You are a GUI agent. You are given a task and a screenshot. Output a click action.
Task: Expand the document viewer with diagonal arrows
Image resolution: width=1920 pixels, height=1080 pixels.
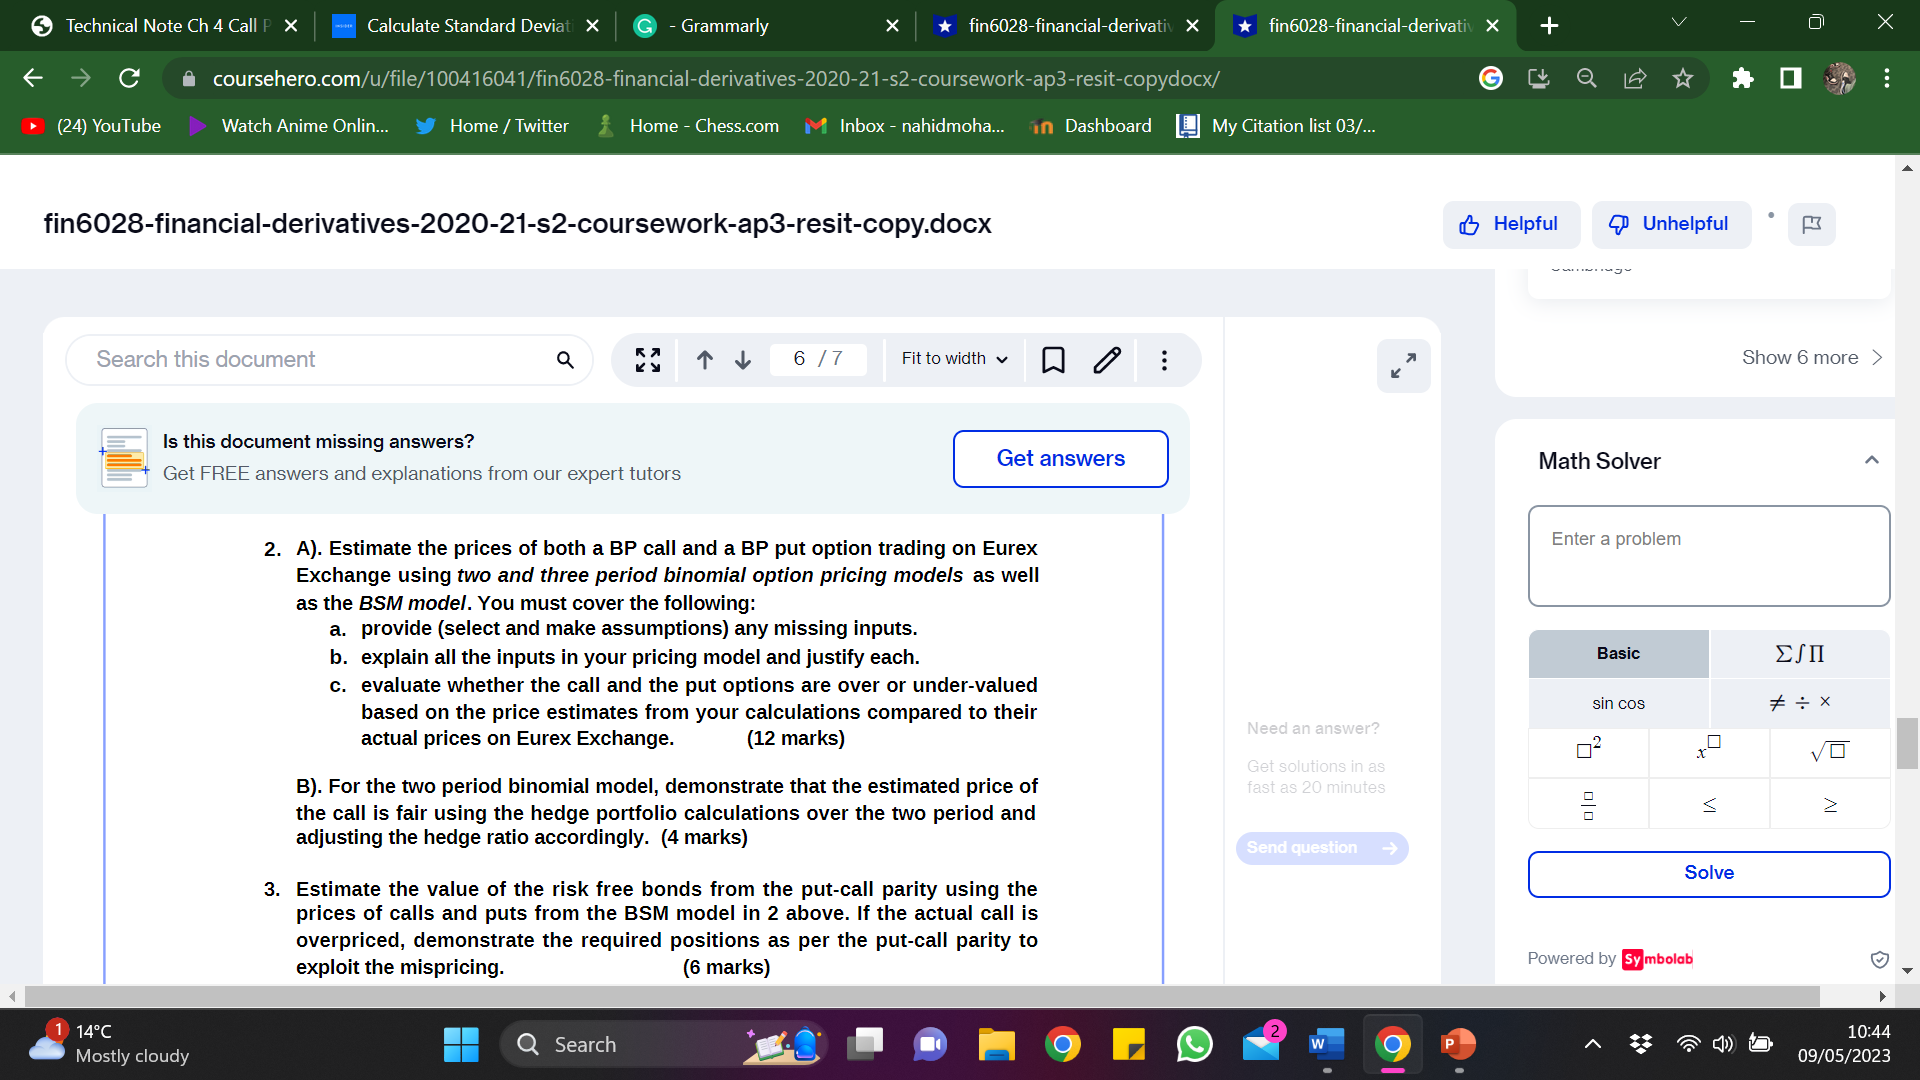click(x=1403, y=366)
